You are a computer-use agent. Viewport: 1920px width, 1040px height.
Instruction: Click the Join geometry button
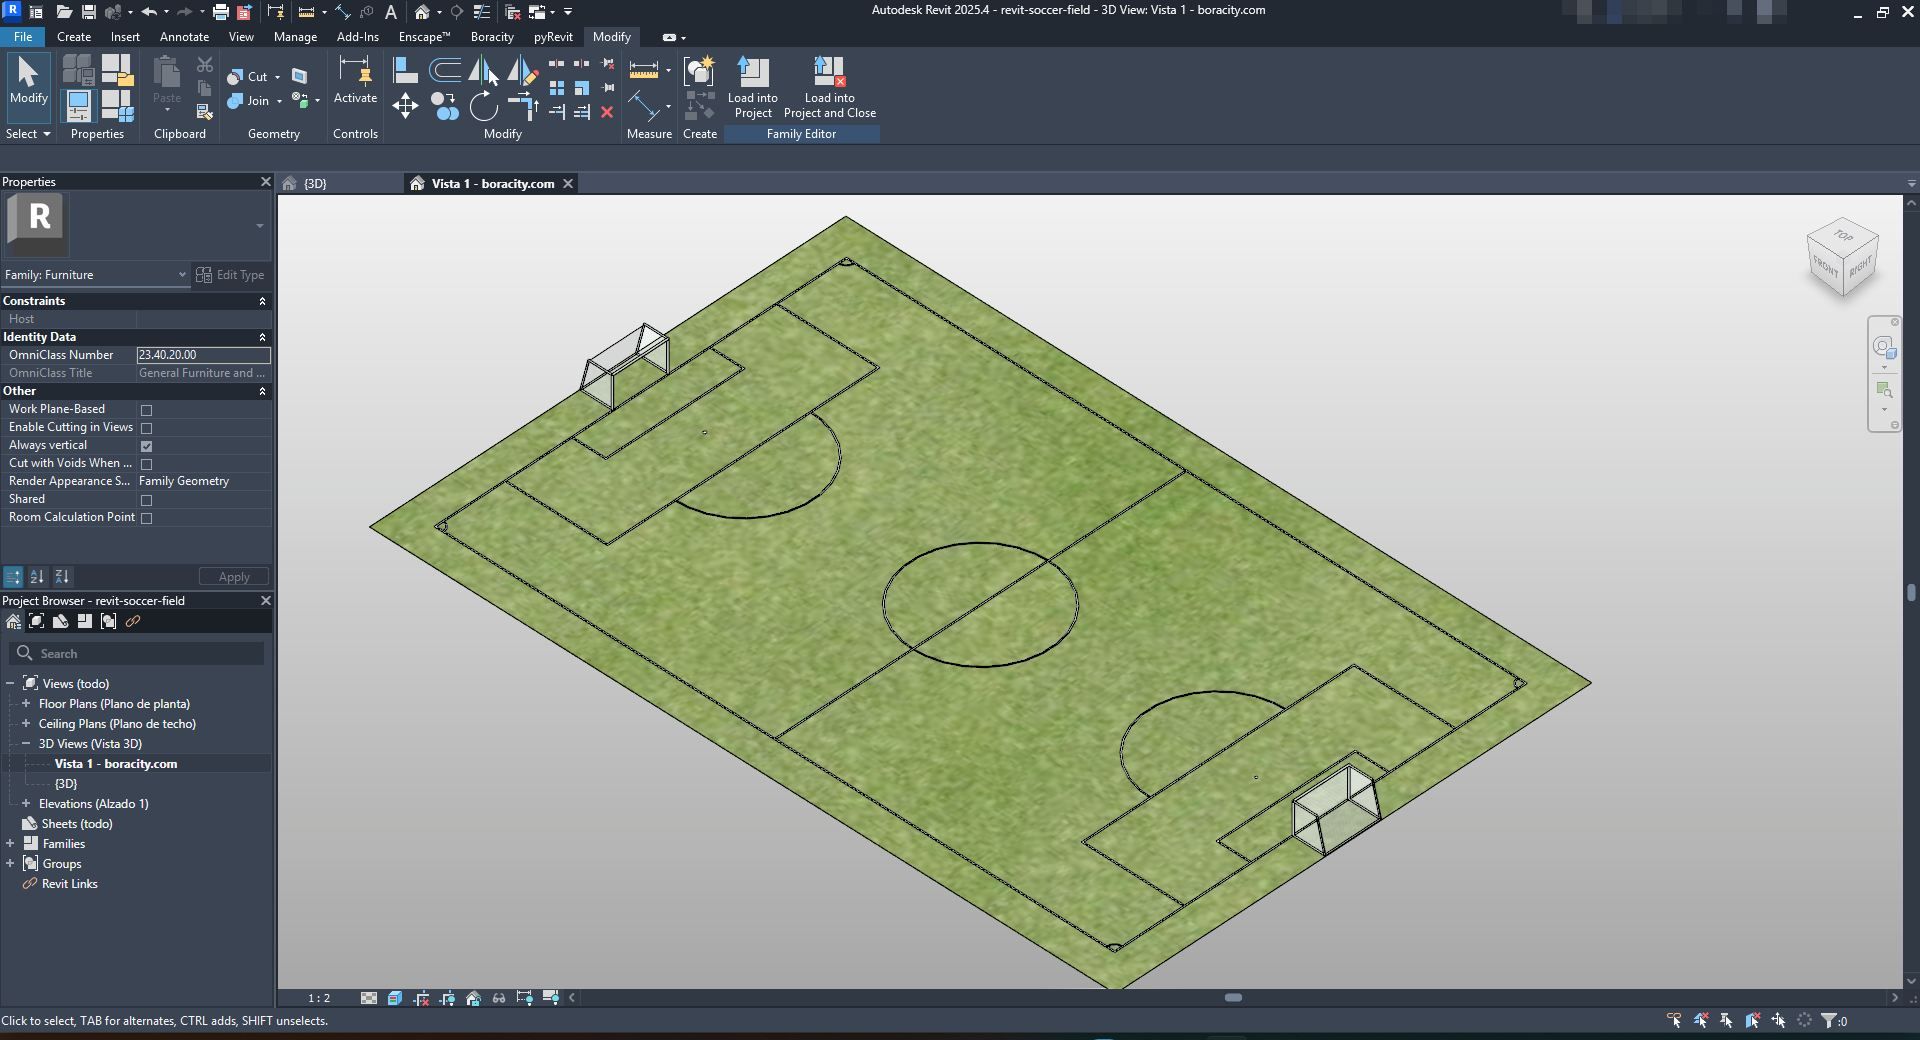(248, 101)
